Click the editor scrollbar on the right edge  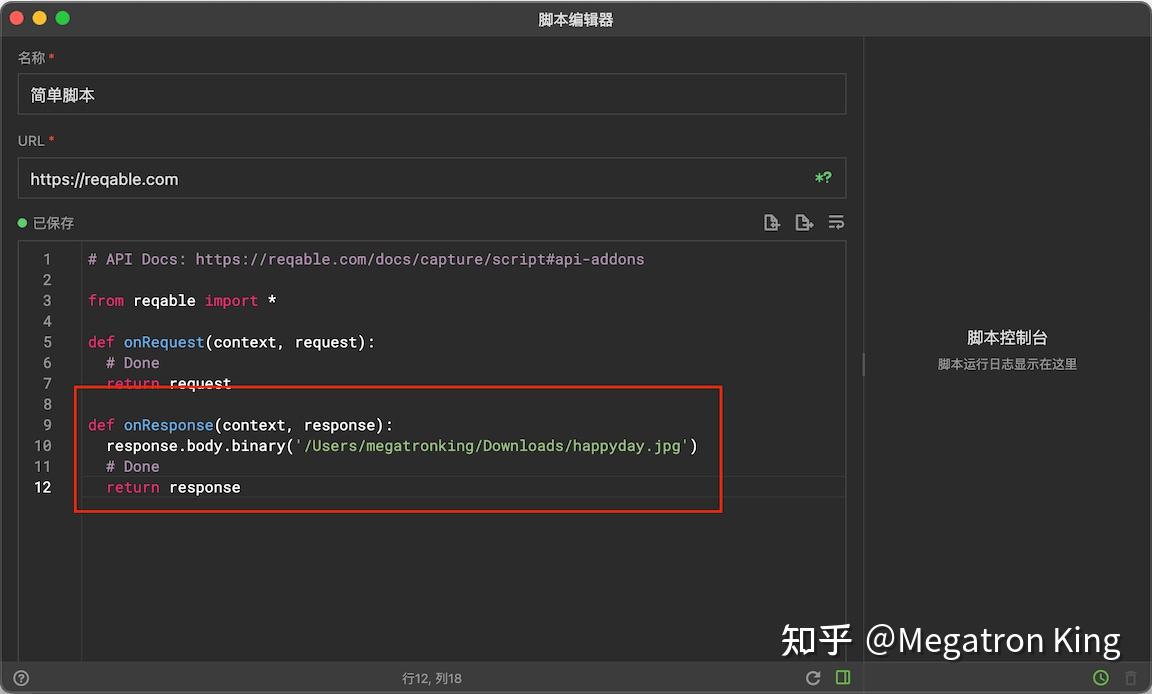pos(862,365)
